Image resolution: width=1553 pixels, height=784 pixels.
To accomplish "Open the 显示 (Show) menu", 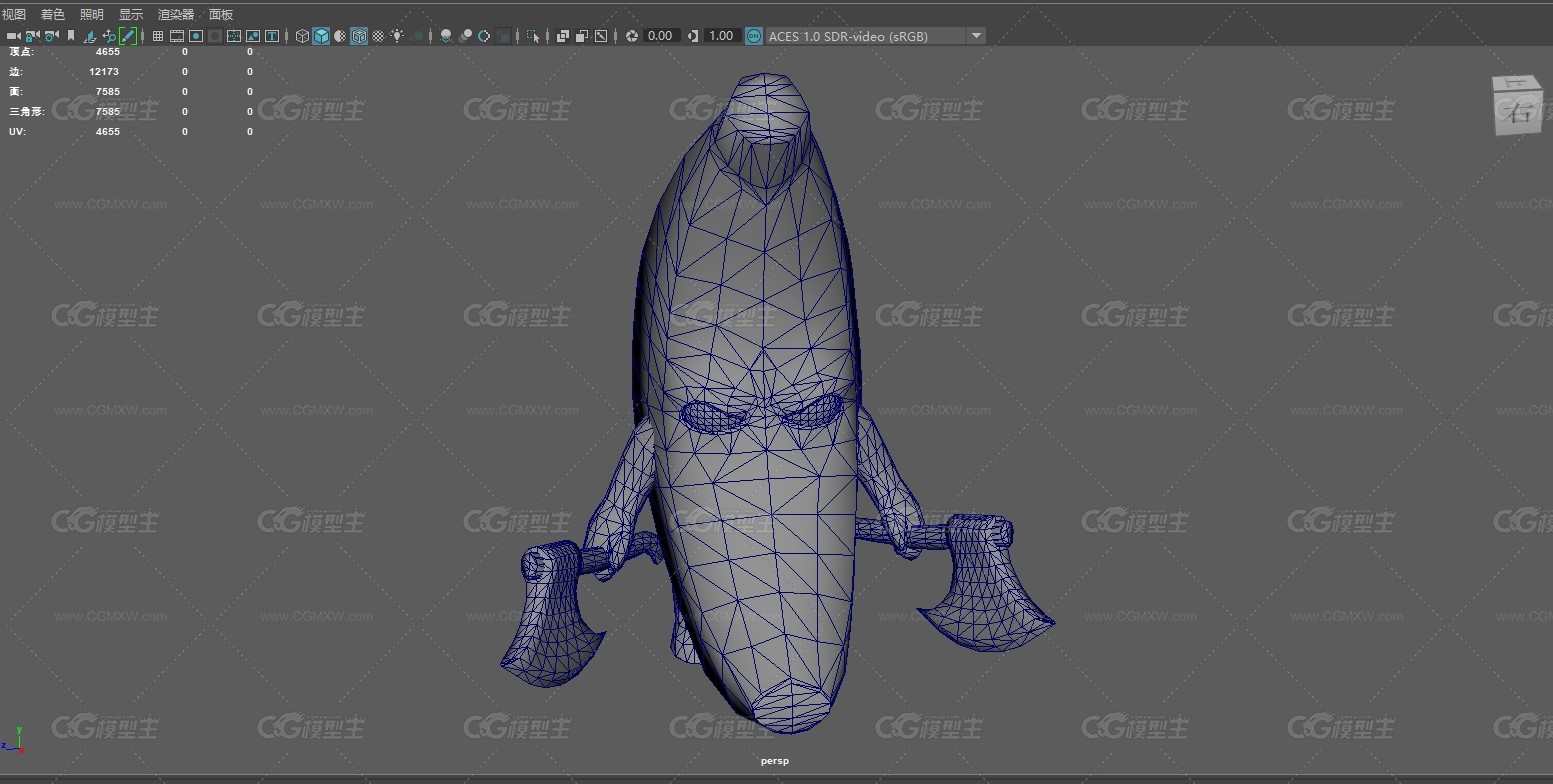I will [131, 14].
